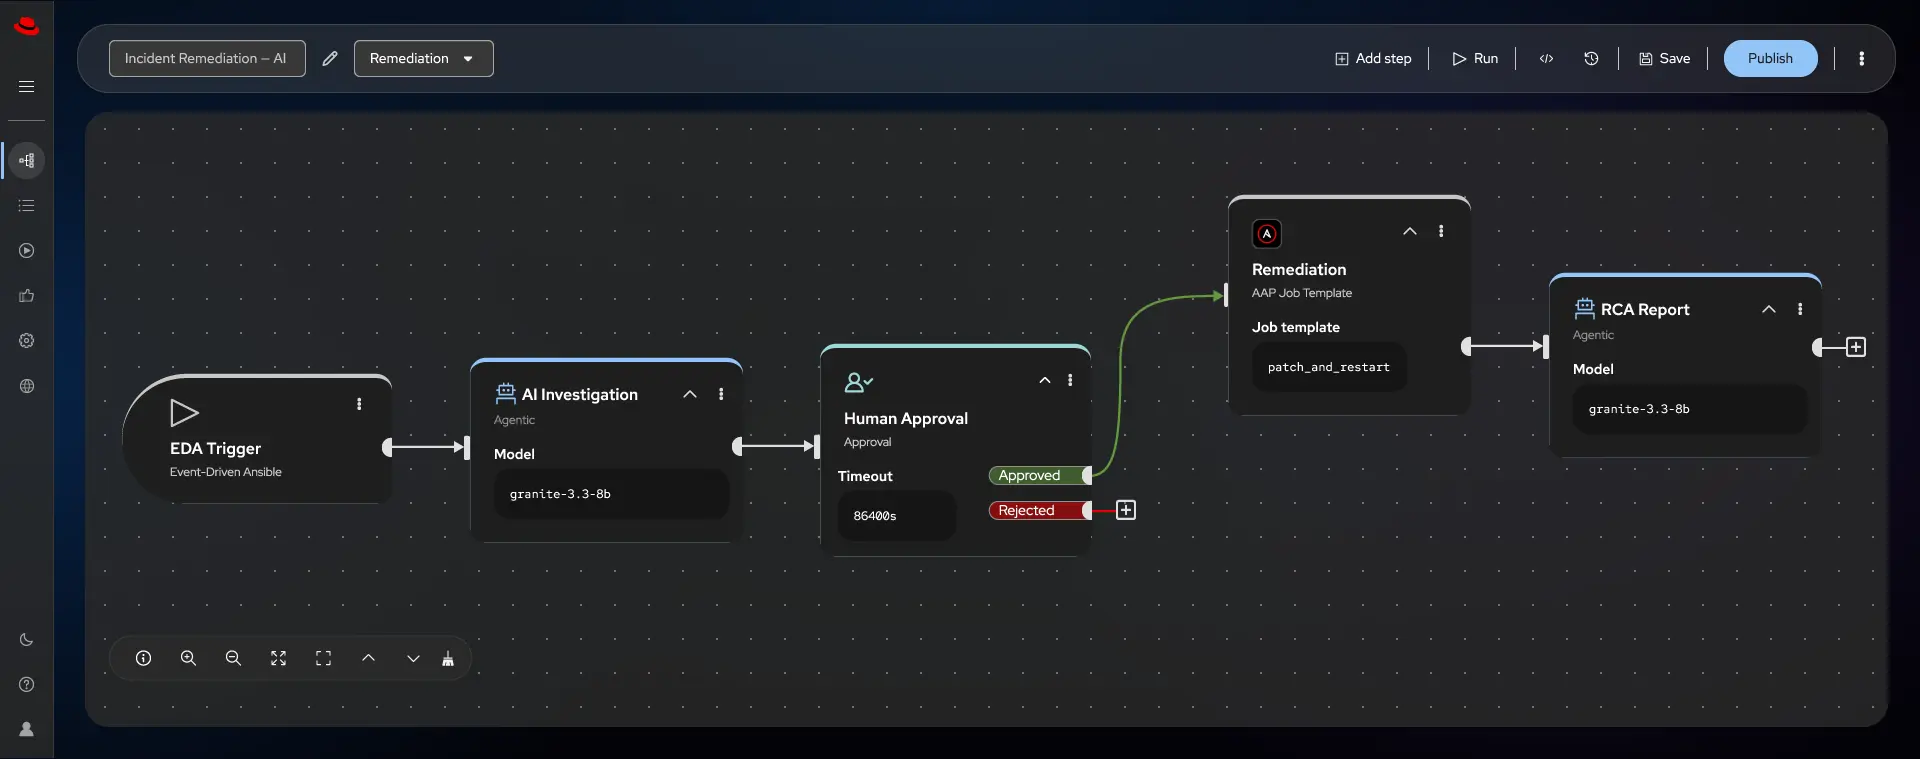1920x759 pixels.
Task: Edit workflow name with pencil icon
Action: click(x=330, y=58)
